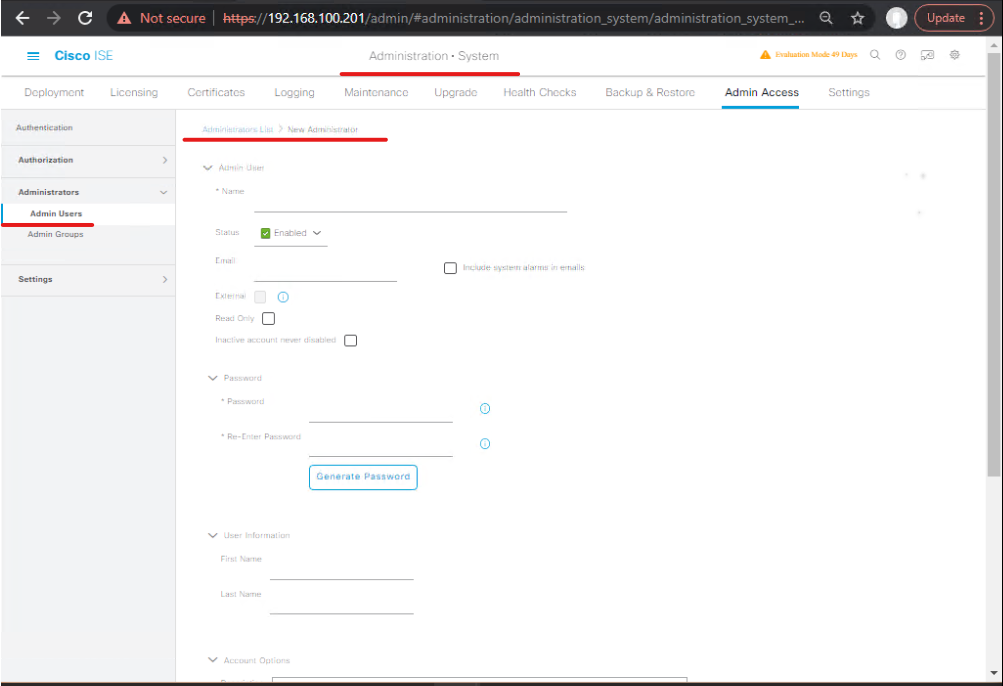Switch to the Upgrade tab
The image size is (1003, 686).
(455, 92)
